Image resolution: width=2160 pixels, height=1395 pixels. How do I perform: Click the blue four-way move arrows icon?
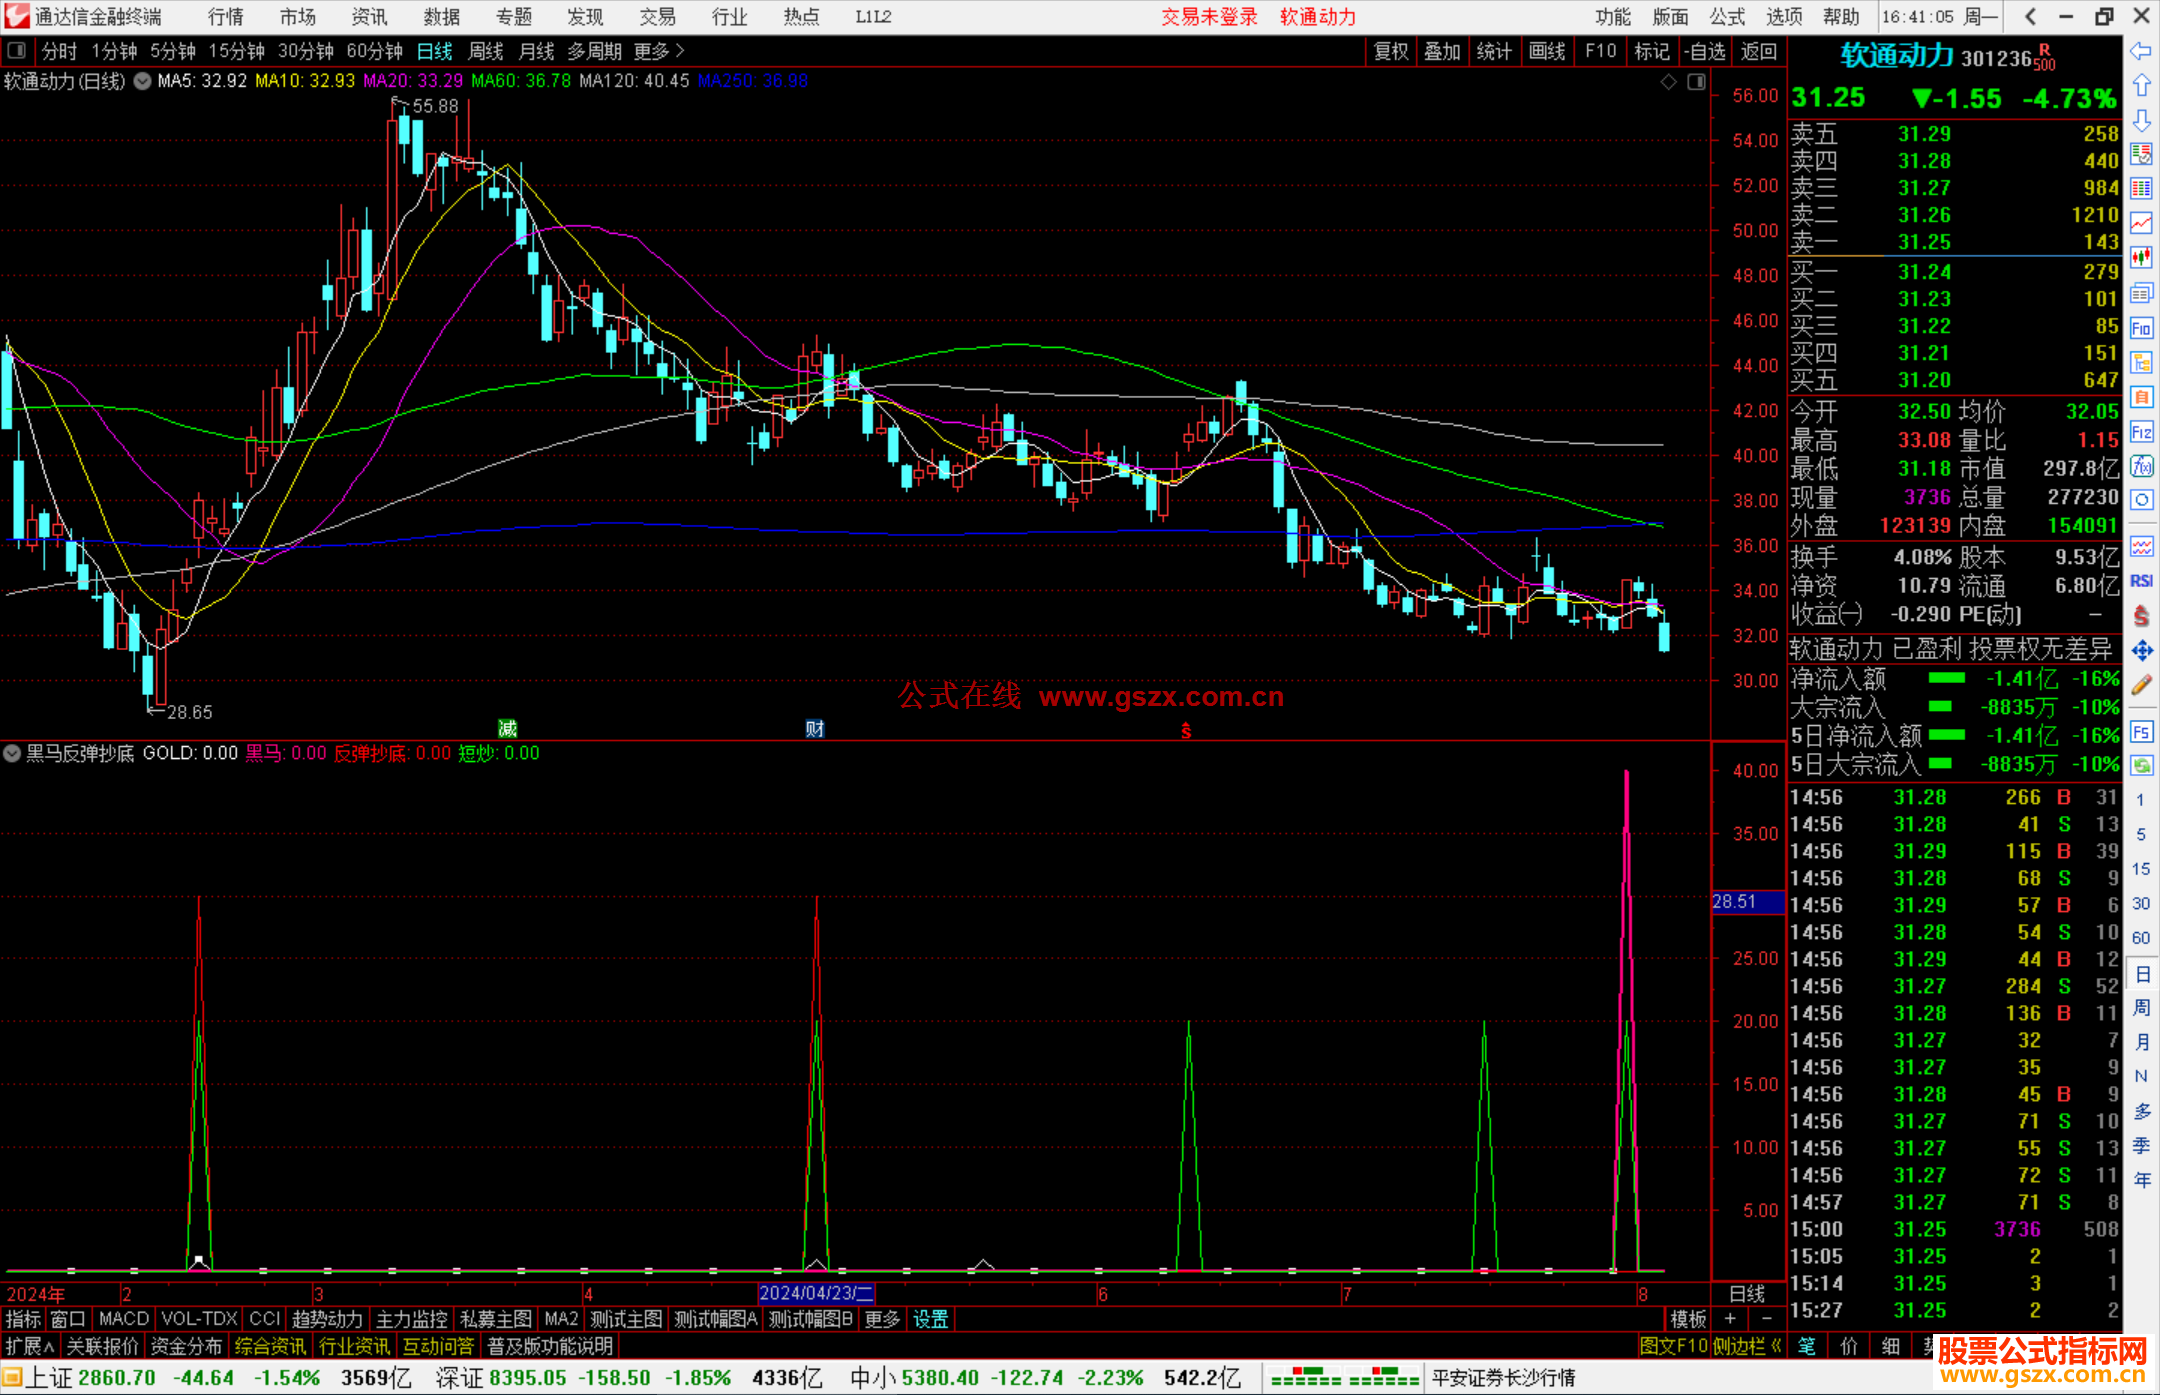tap(2141, 651)
